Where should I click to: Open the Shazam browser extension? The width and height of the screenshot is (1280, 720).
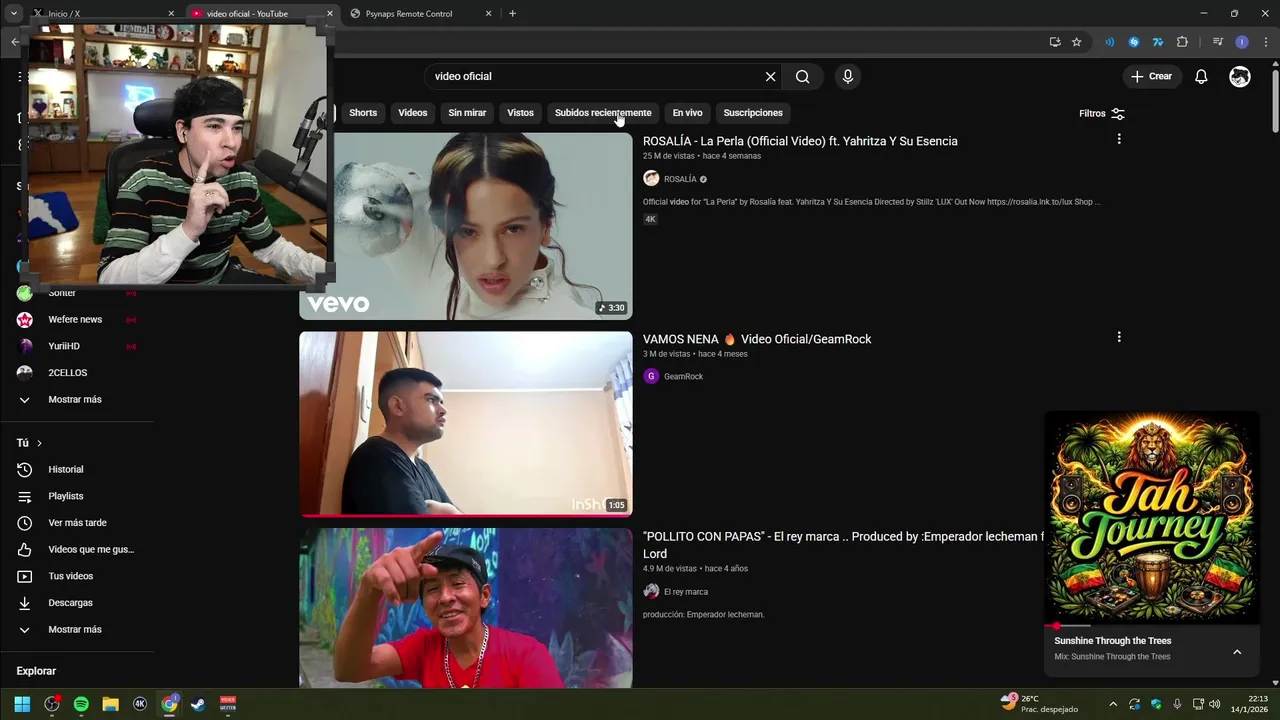[1133, 42]
